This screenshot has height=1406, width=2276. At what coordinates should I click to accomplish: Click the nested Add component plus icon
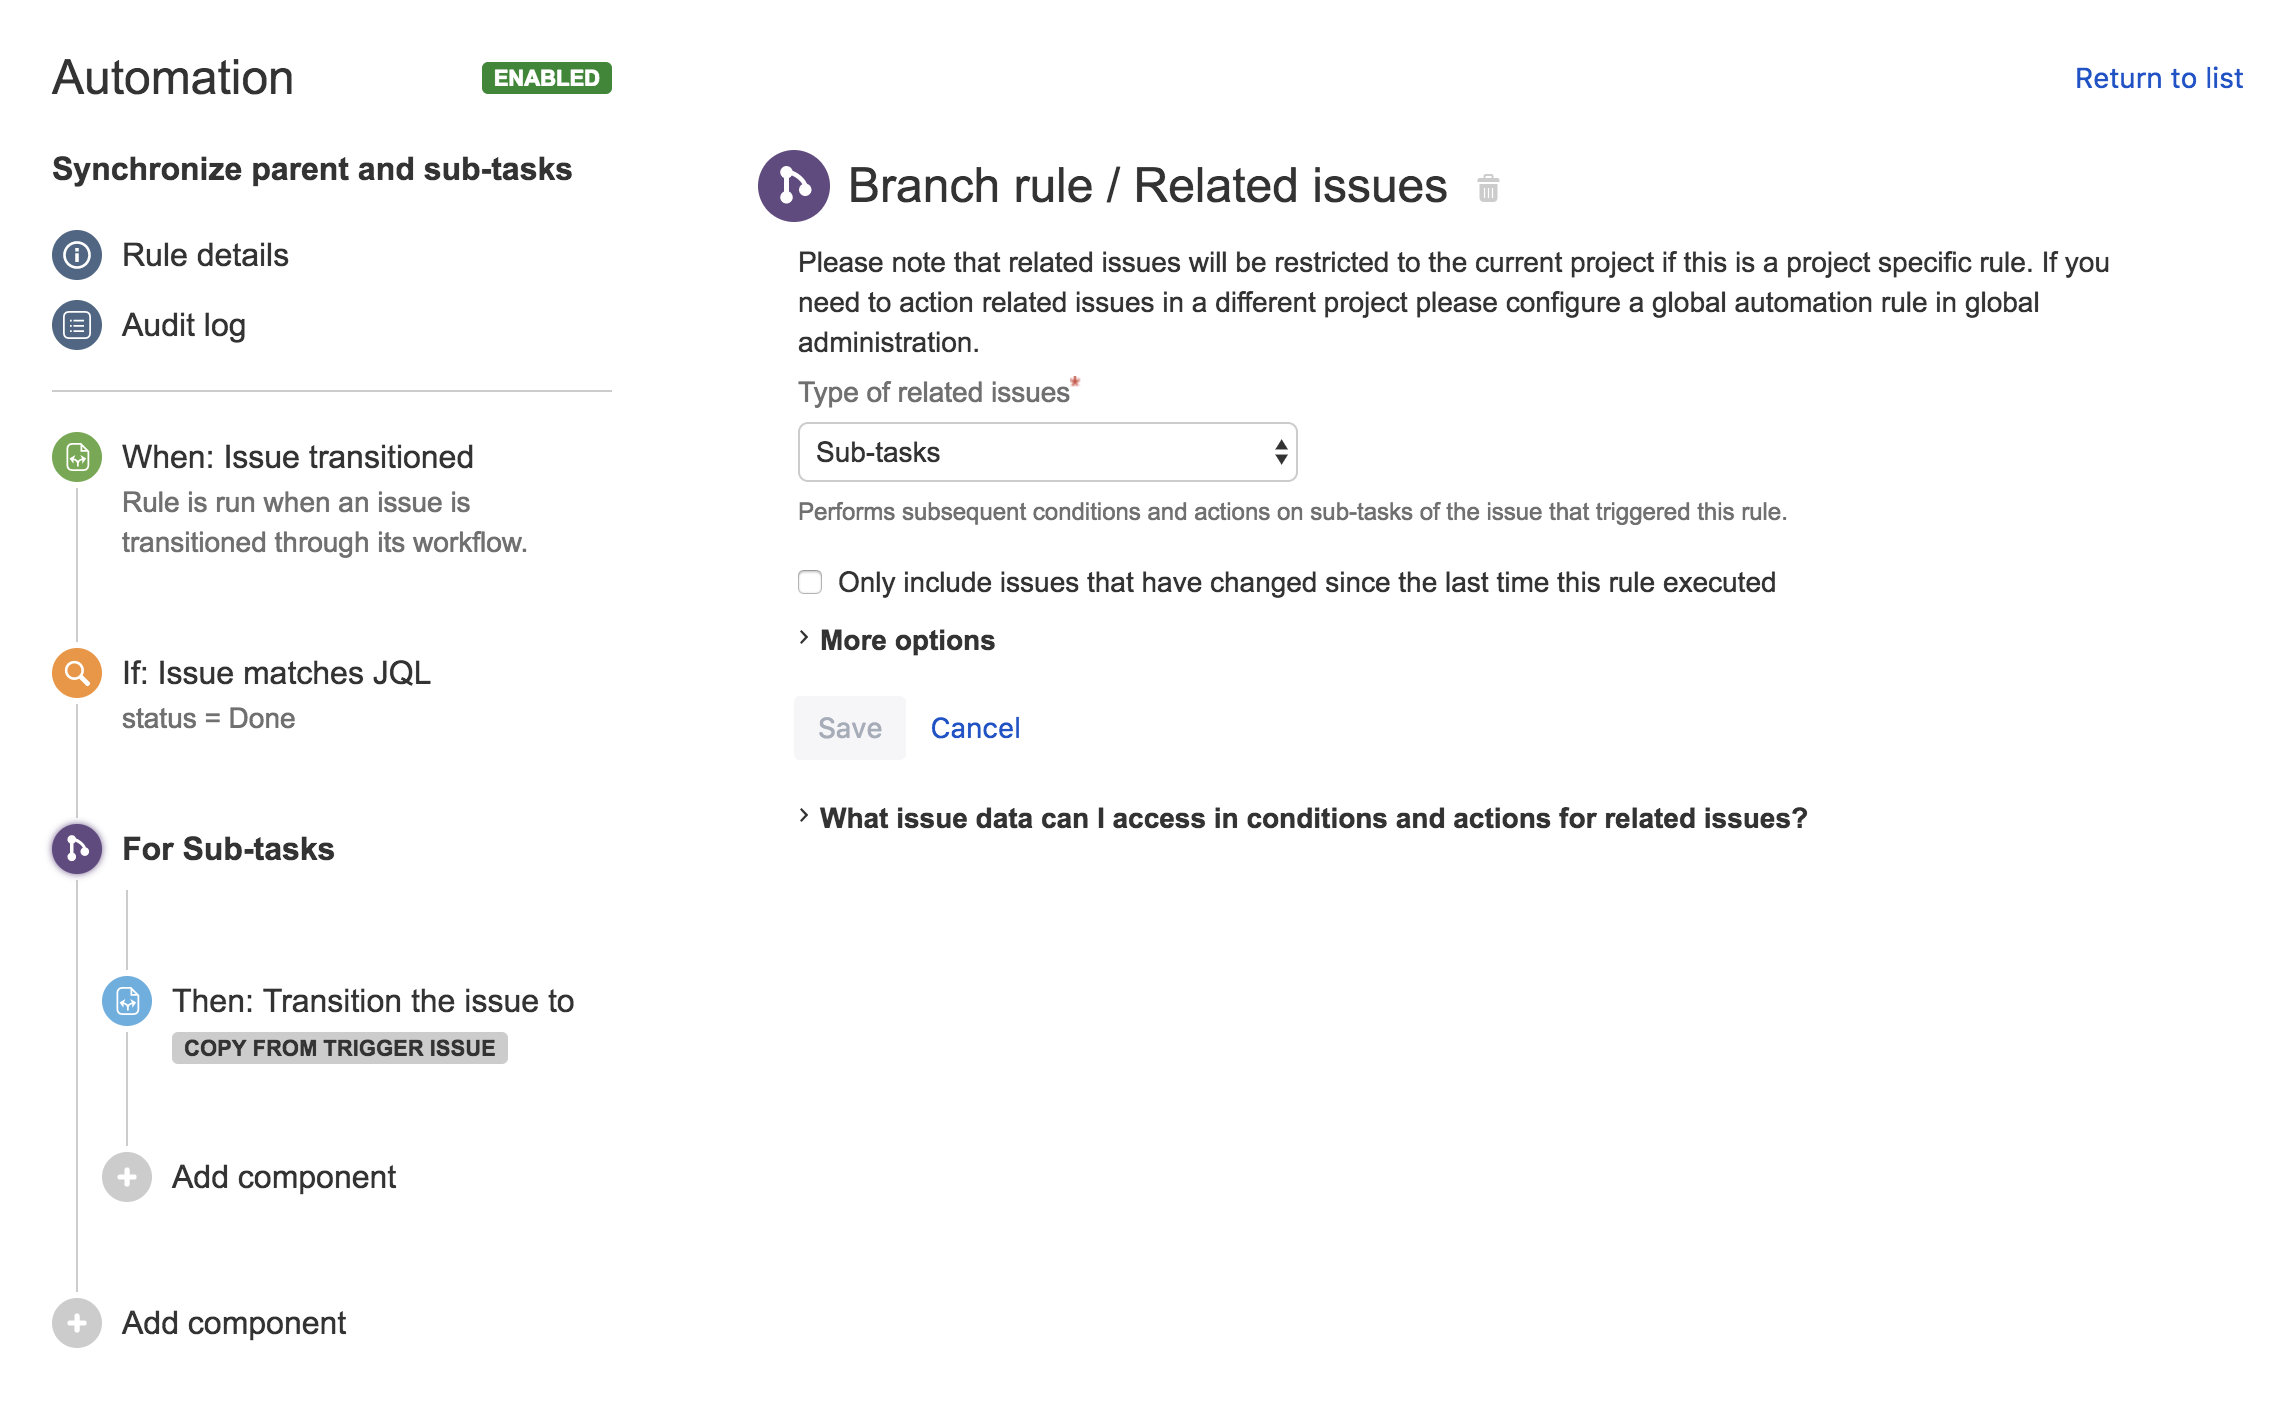[x=127, y=1177]
